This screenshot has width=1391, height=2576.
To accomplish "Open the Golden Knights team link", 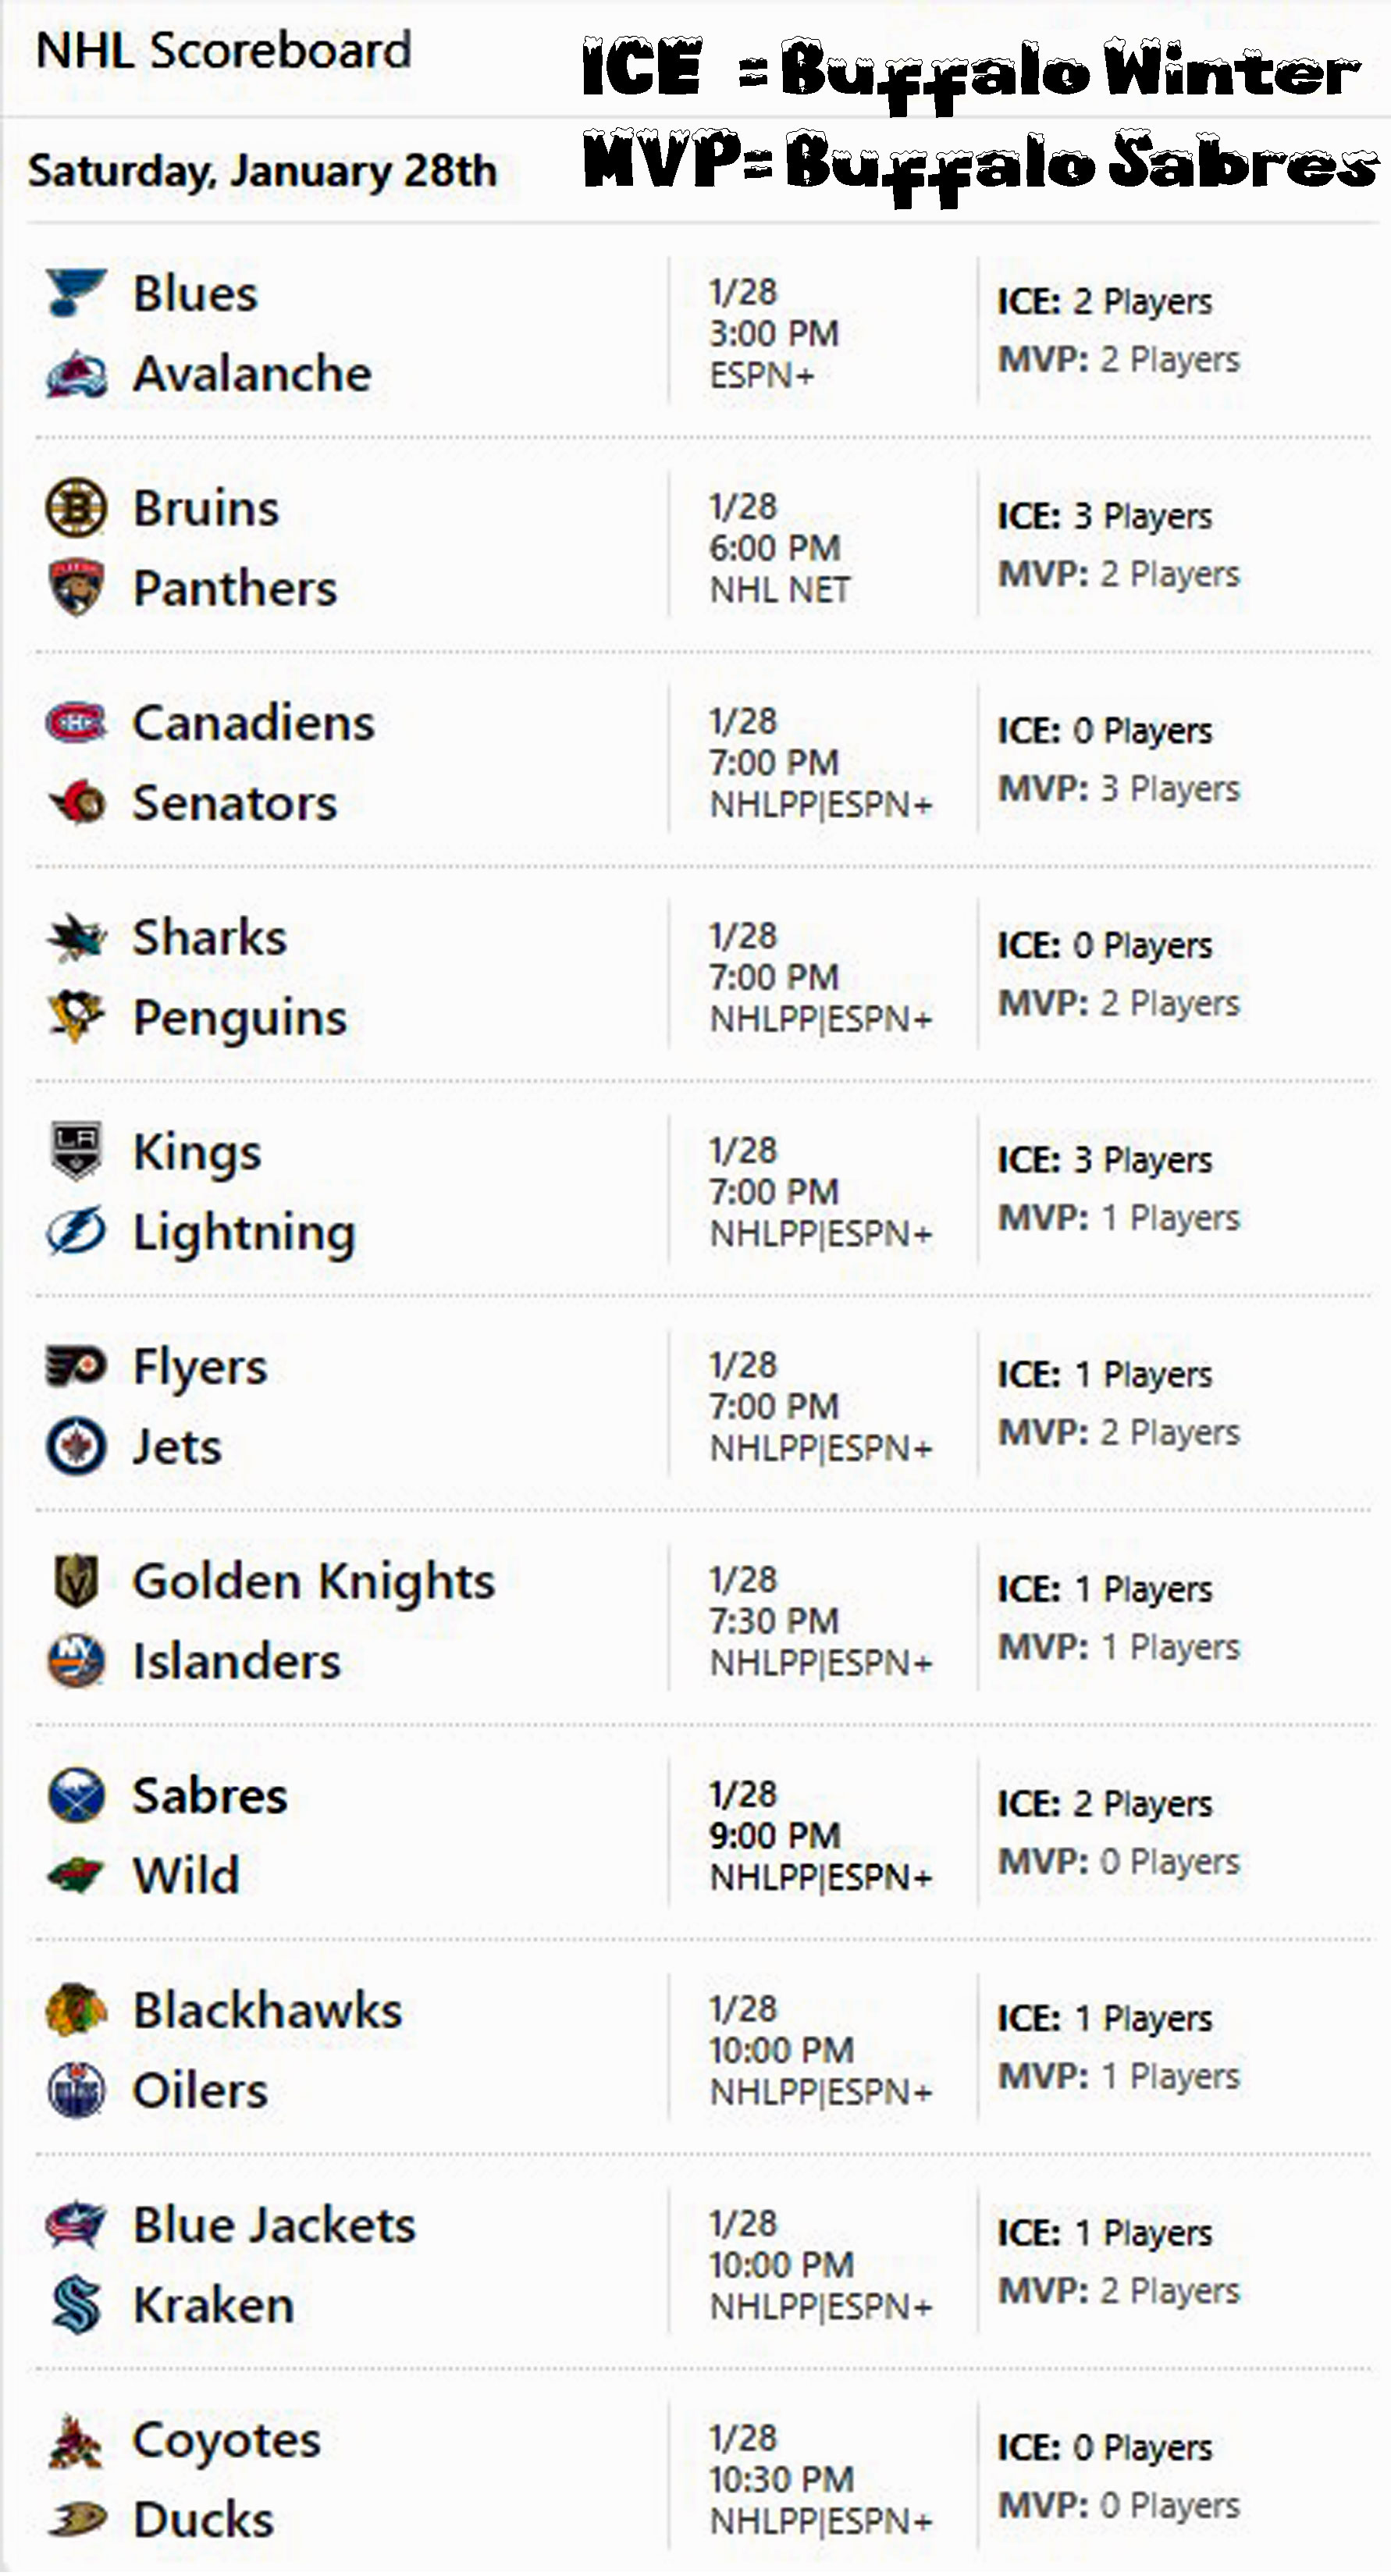I will (x=313, y=1582).
